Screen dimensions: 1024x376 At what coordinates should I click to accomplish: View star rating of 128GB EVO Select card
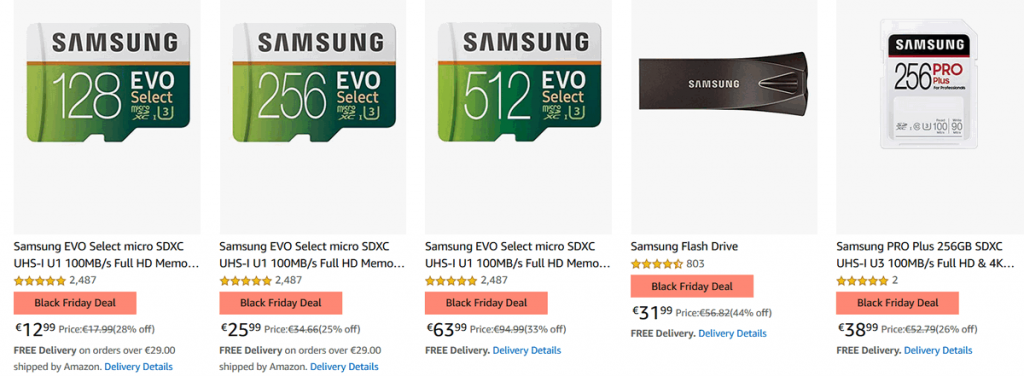tap(40, 281)
